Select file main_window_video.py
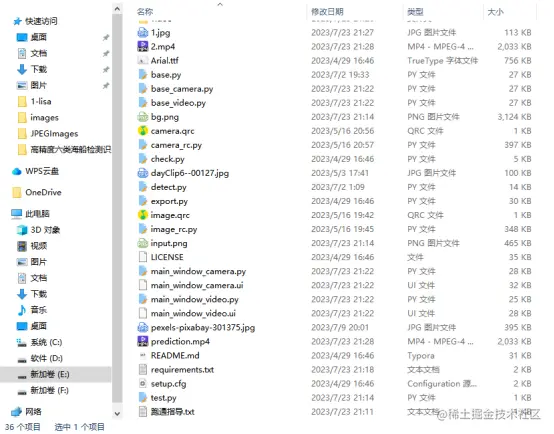The image size is (554, 434). pyautogui.click(x=195, y=299)
